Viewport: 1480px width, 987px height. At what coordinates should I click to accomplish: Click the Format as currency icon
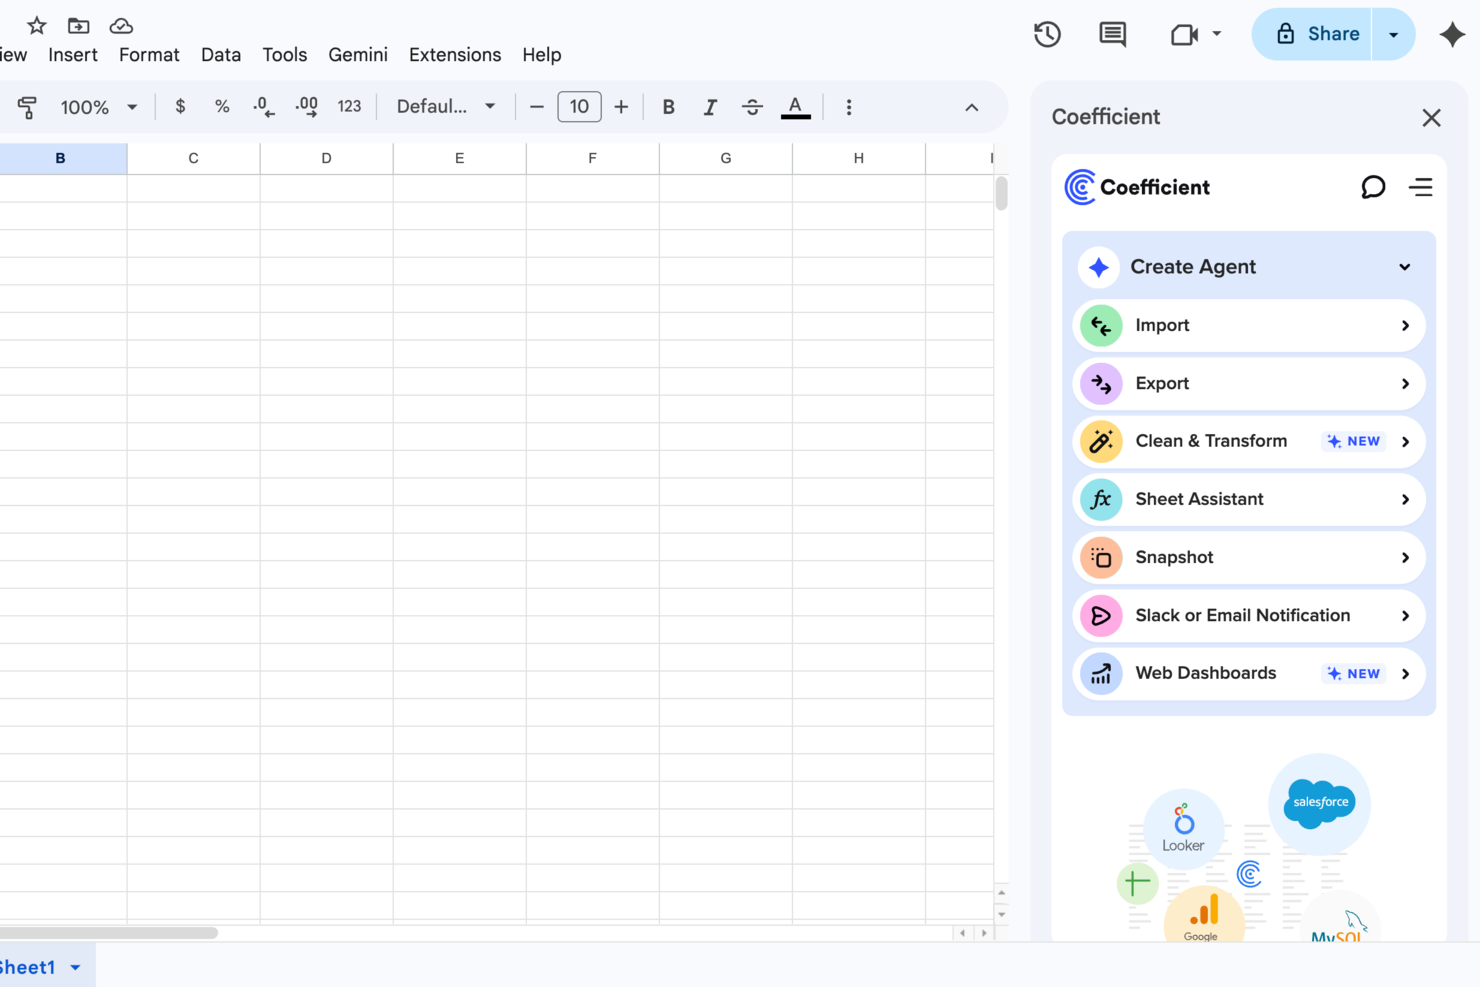pyautogui.click(x=180, y=107)
